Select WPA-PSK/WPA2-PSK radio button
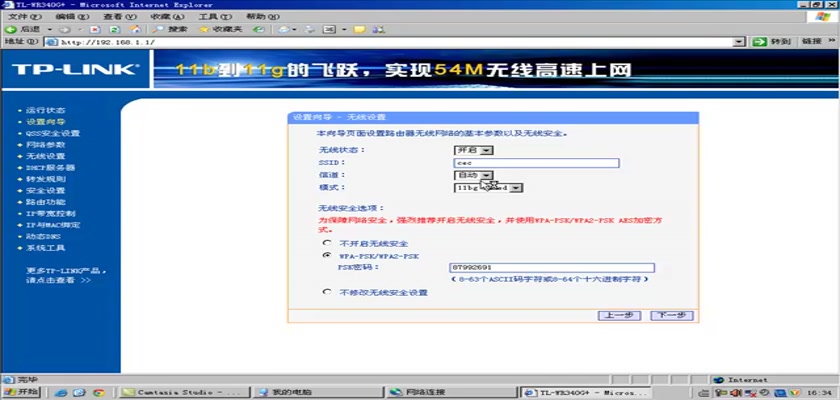 point(326,256)
